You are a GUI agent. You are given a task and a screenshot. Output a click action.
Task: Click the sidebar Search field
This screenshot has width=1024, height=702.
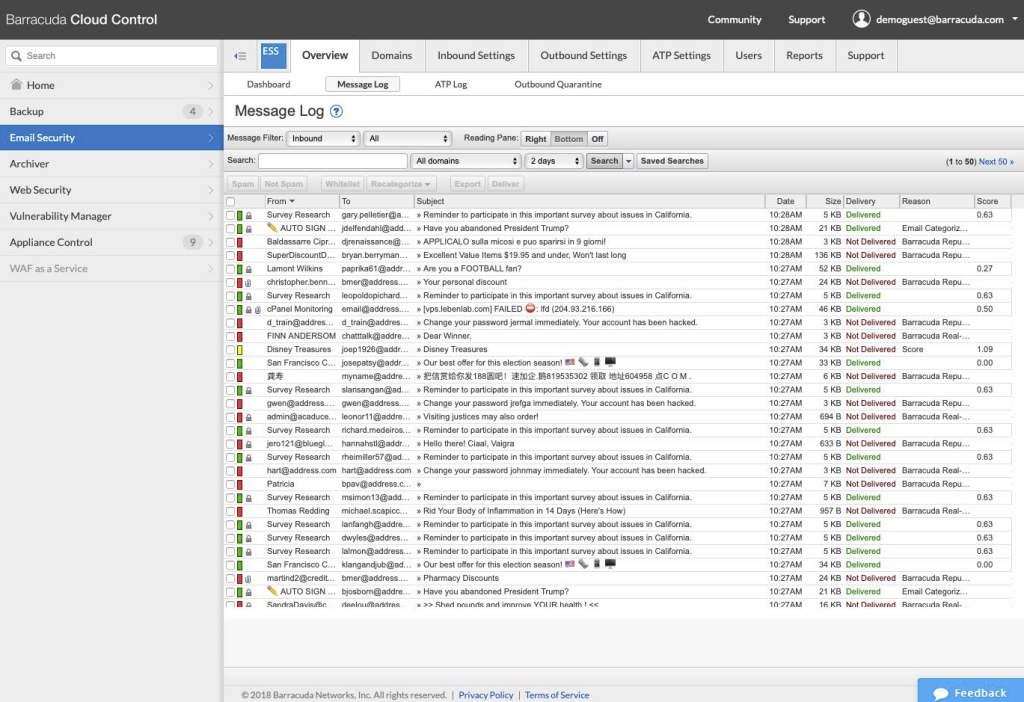click(x=112, y=56)
